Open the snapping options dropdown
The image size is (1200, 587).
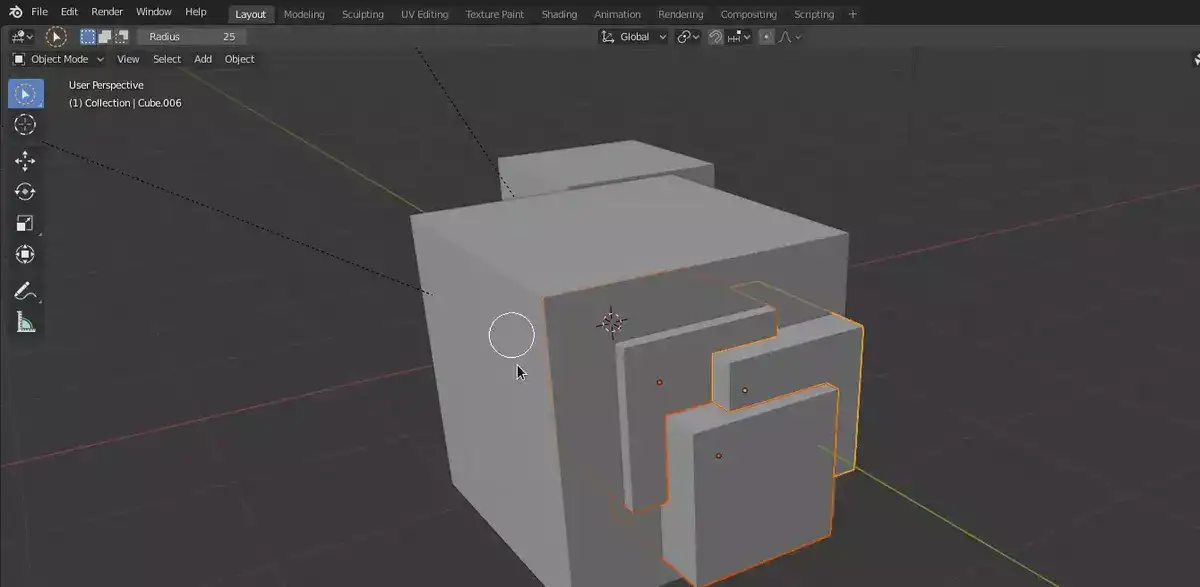tap(739, 37)
